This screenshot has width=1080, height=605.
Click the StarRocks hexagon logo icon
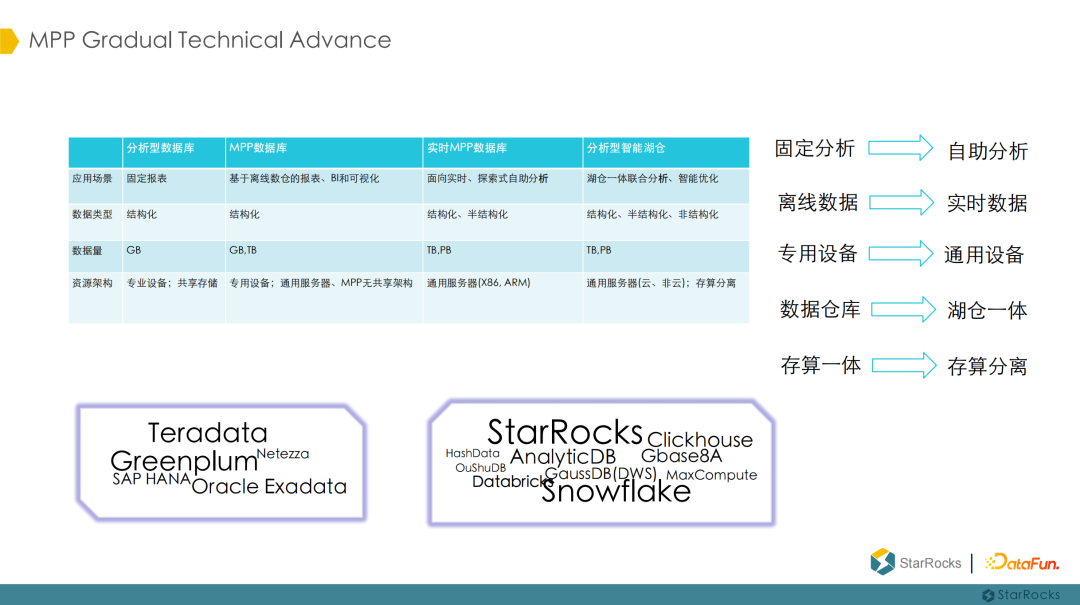click(x=882, y=562)
